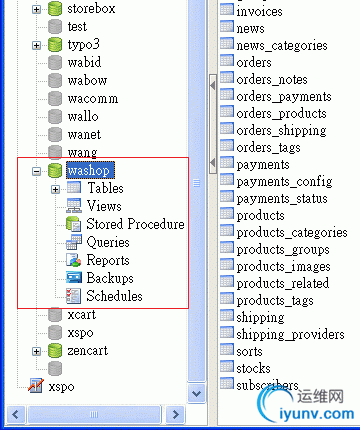Select the news_categories table name
The height and width of the screenshot is (430, 360).
click(x=282, y=46)
